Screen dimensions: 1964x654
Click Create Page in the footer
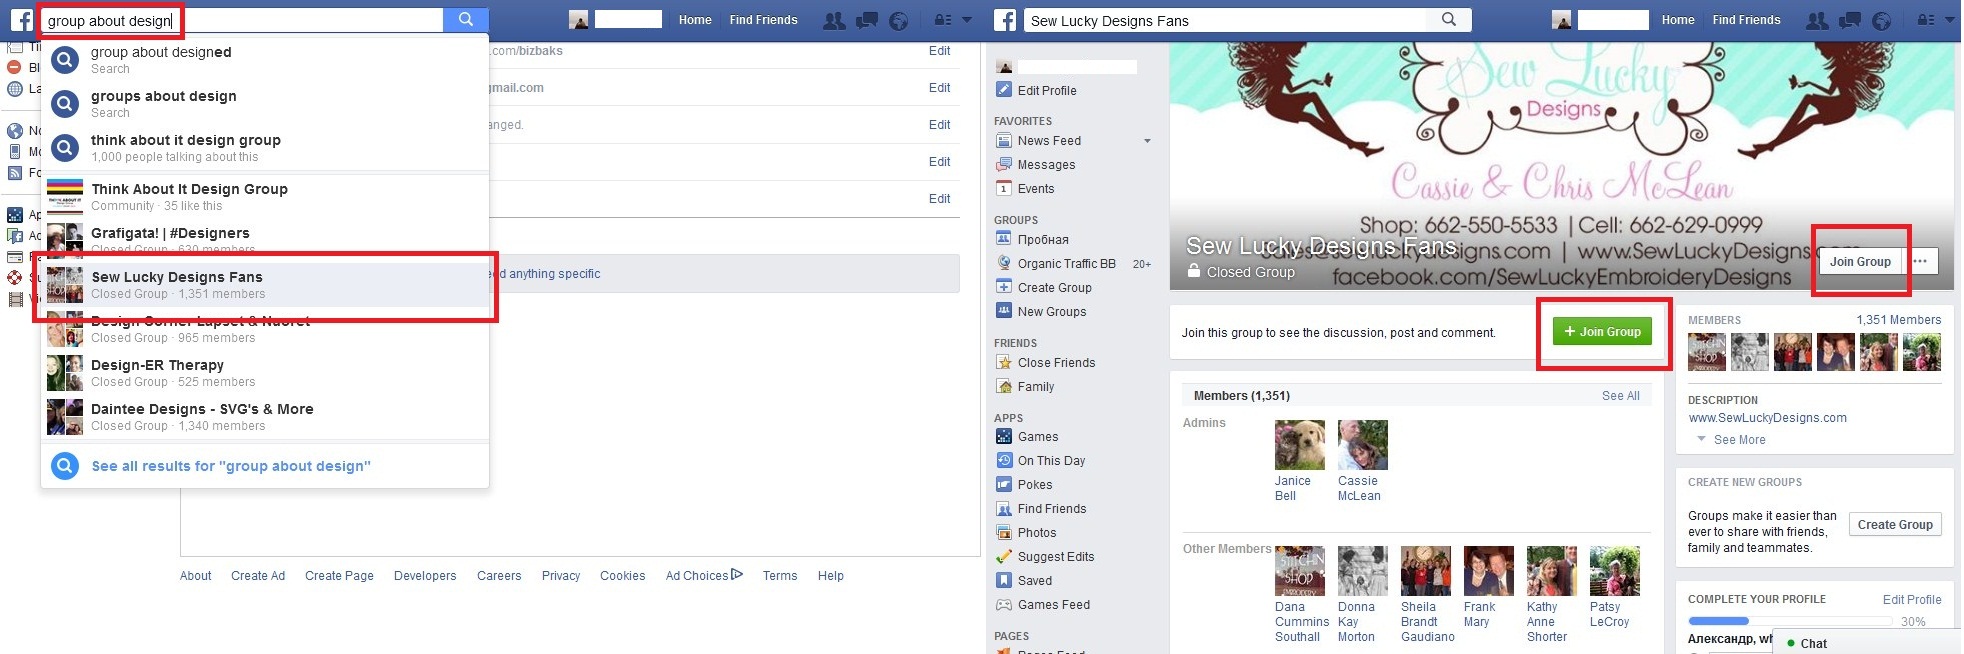click(x=339, y=576)
